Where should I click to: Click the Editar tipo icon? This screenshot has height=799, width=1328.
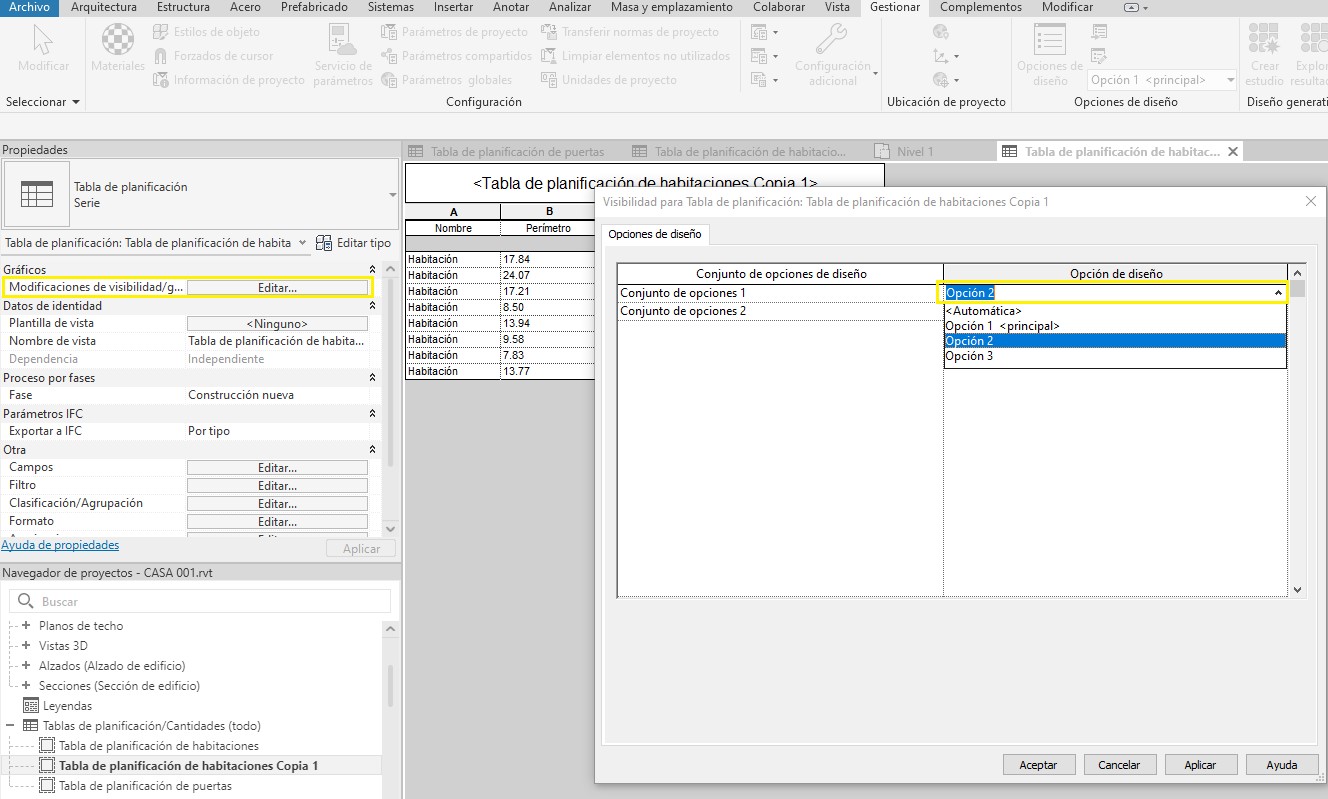[x=325, y=243]
